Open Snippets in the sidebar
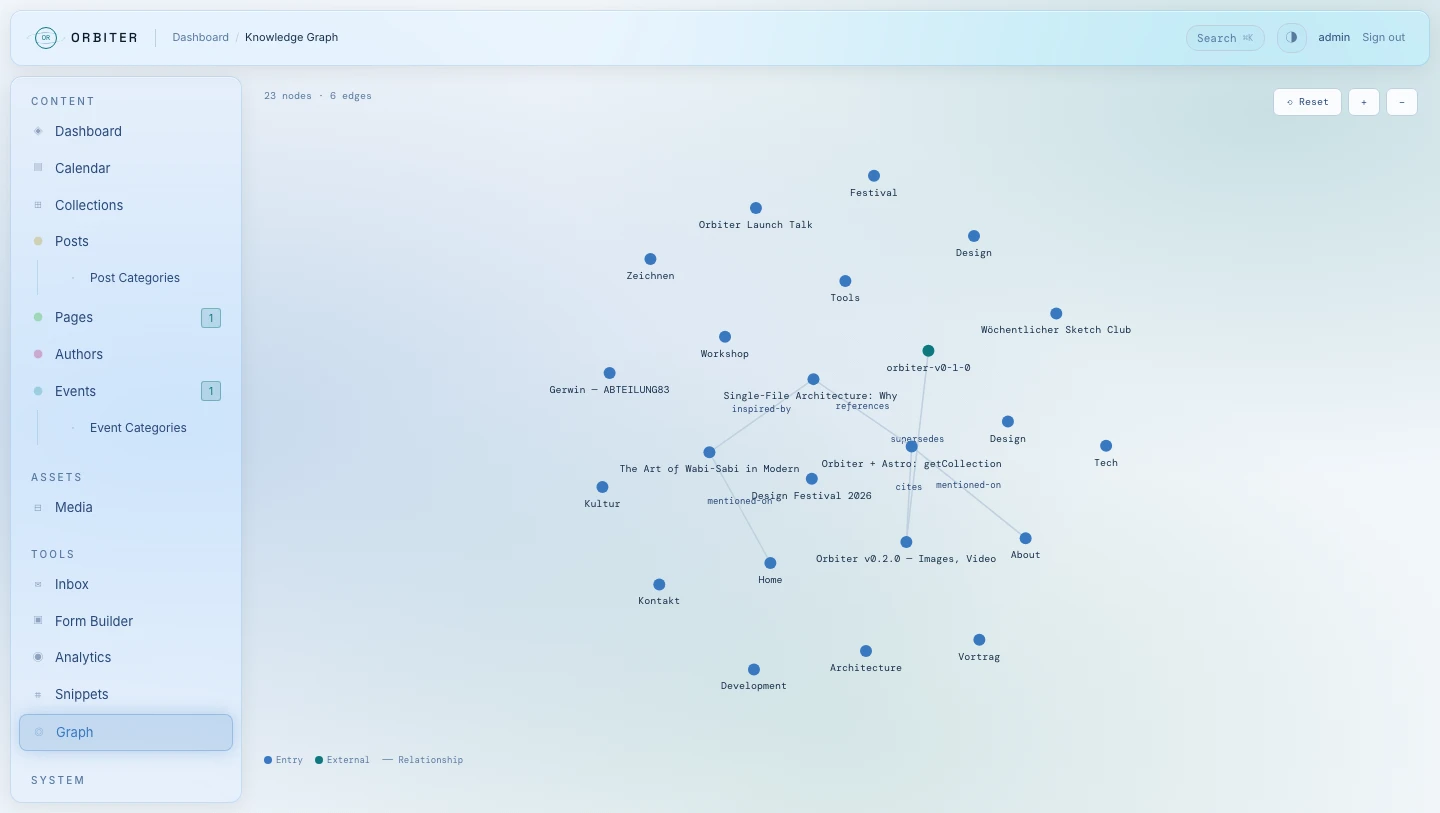Viewport: 1440px width, 813px height. click(x=126, y=694)
